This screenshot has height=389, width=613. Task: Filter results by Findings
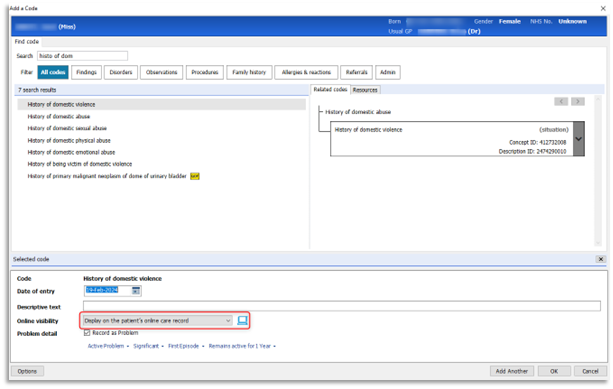point(86,72)
